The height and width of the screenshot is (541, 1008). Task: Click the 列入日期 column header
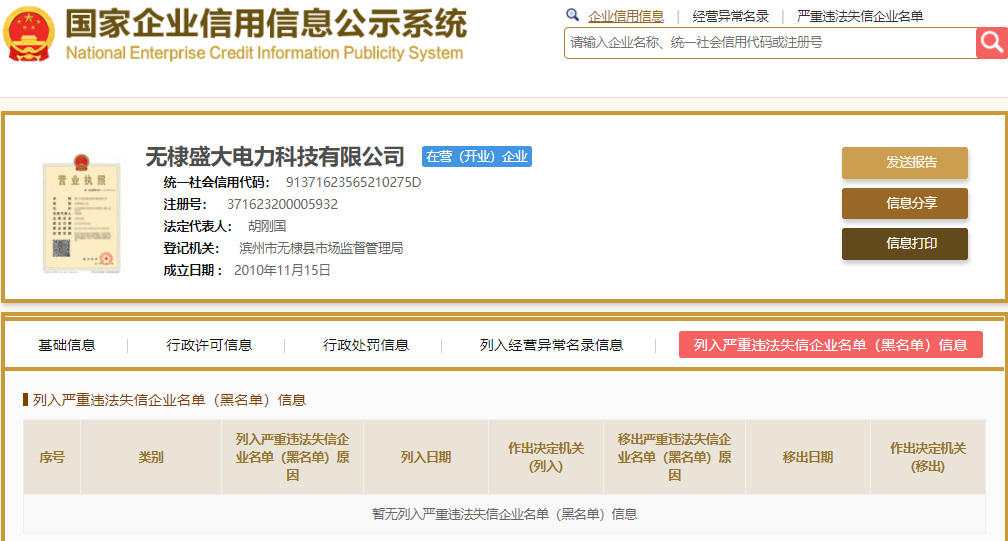click(426, 457)
